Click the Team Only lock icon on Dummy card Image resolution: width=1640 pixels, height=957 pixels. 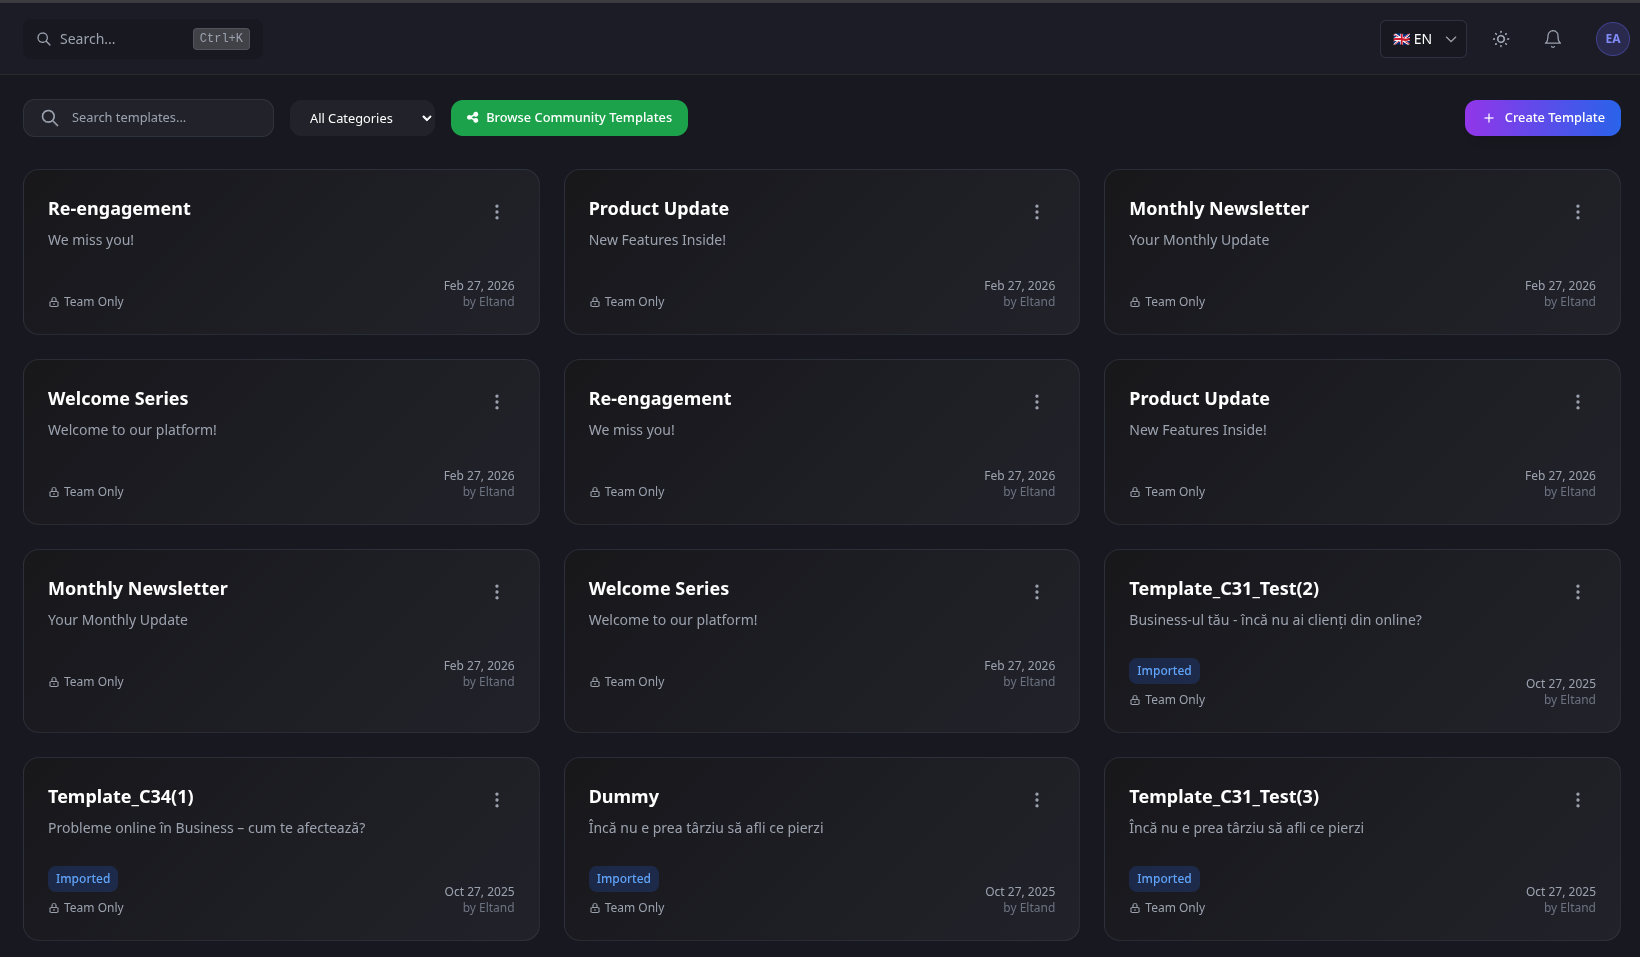coord(594,907)
